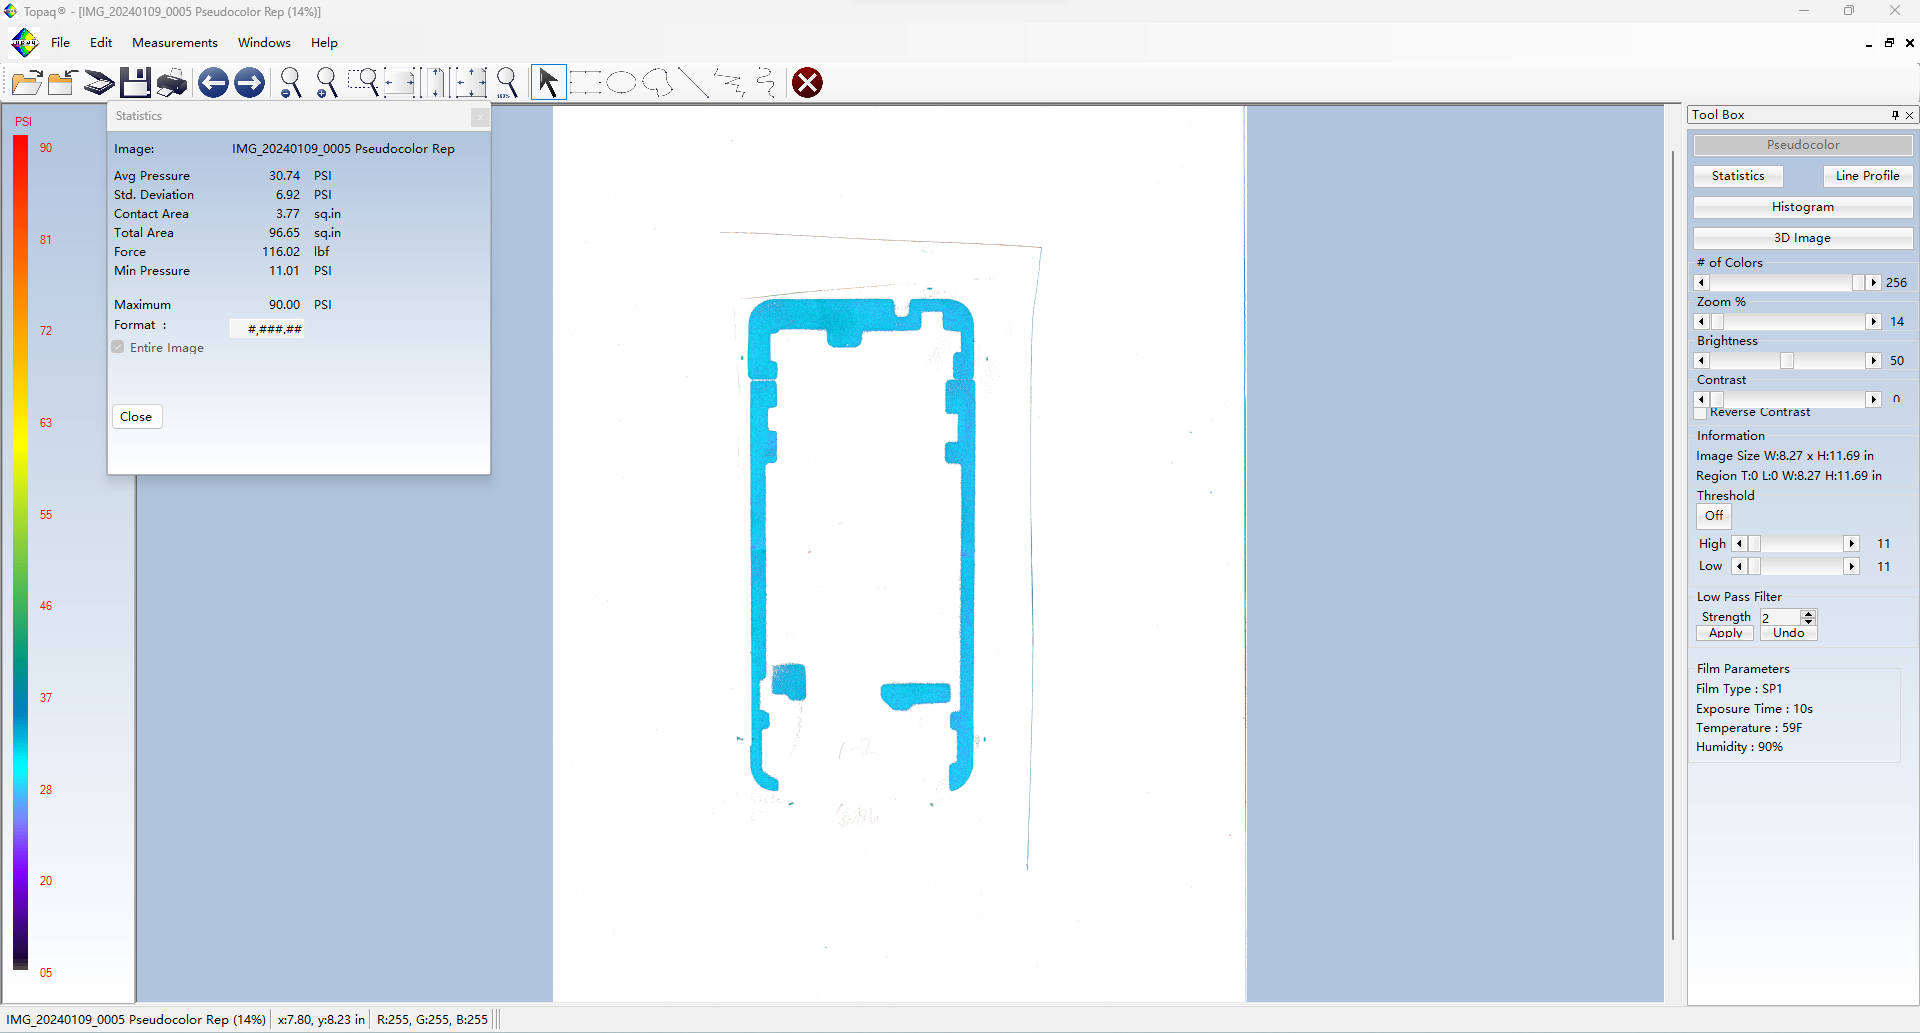Click the printer icon in toolbar
This screenshot has height=1033, width=1920.
pyautogui.click(x=172, y=83)
